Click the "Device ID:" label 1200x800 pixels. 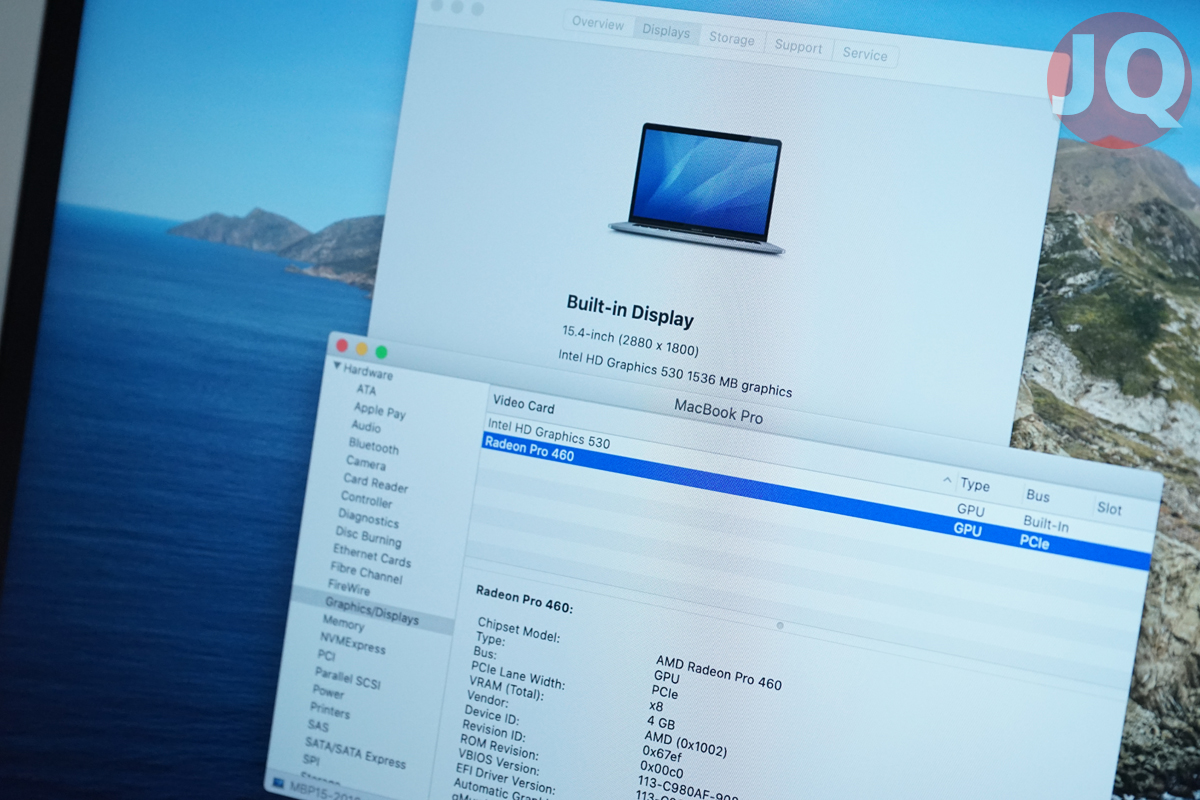click(491, 717)
